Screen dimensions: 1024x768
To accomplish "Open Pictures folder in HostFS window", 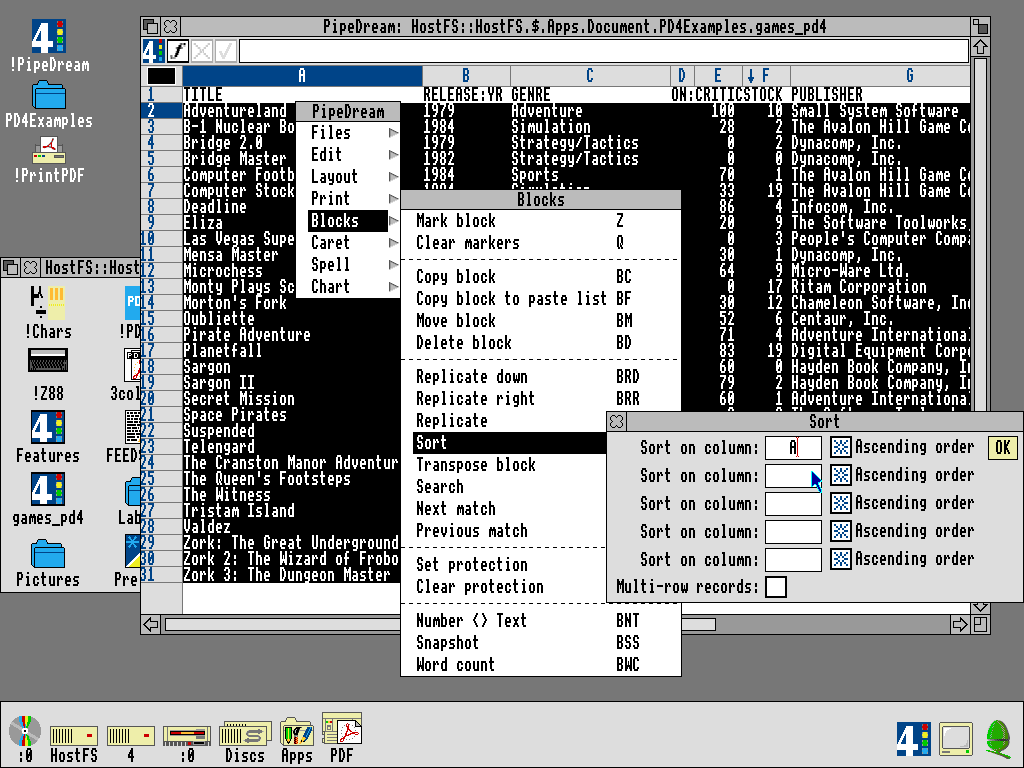I will (48, 562).
